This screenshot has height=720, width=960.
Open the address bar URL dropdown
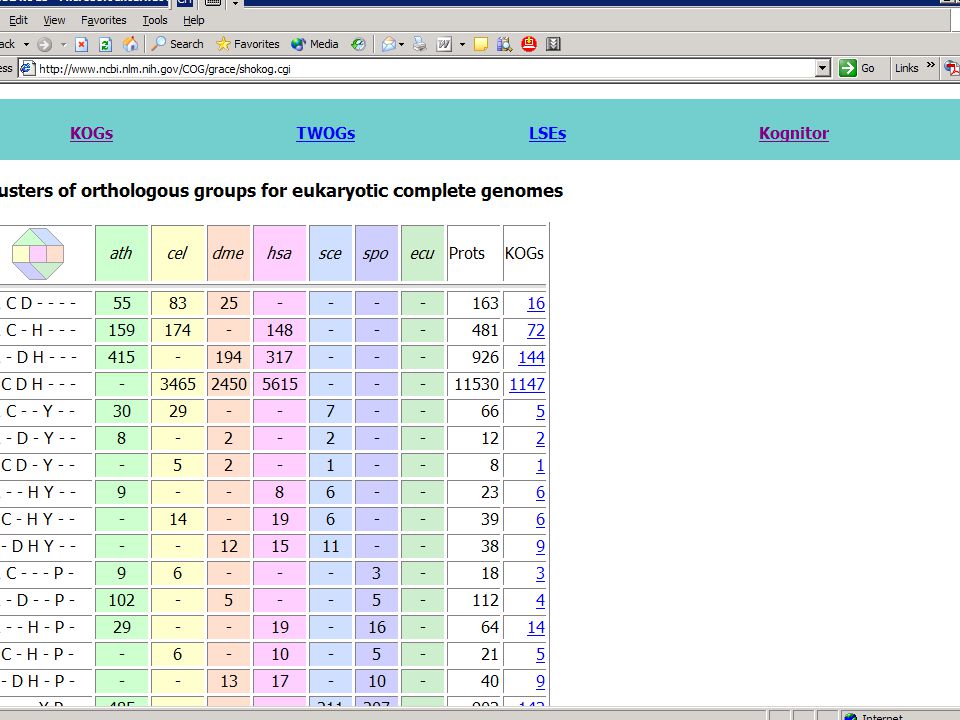[823, 68]
